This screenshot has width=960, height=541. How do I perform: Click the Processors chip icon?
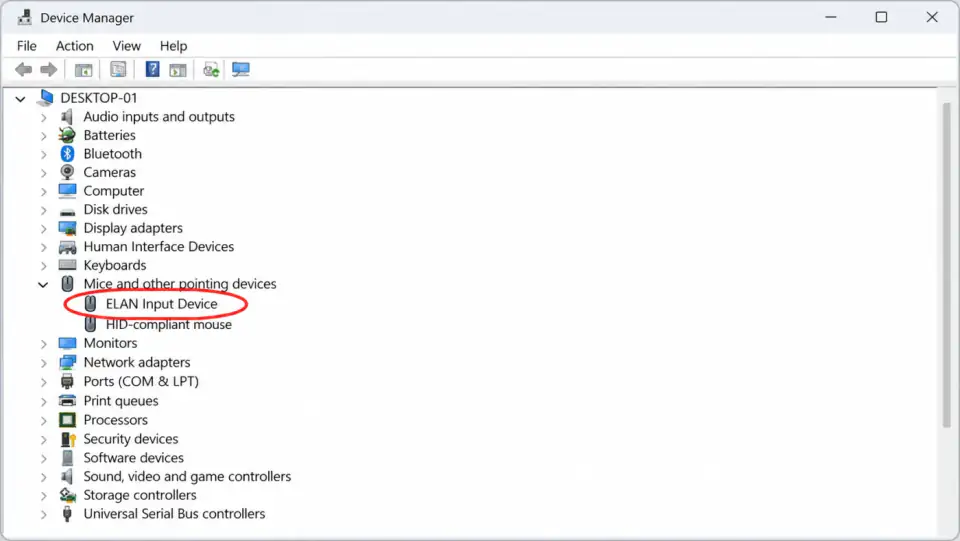click(x=67, y=420)
